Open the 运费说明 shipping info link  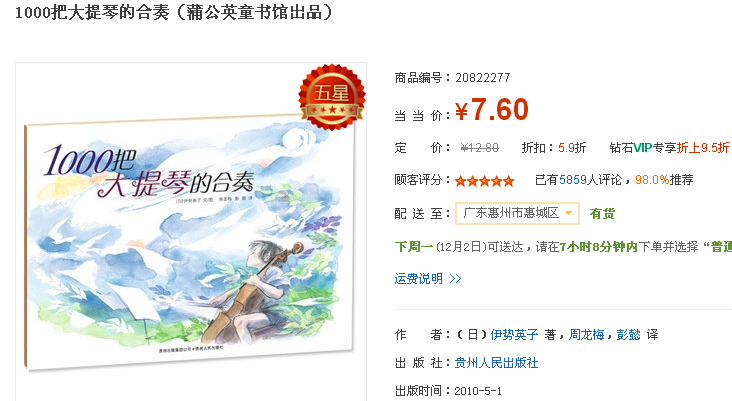[x=418, y=279]
